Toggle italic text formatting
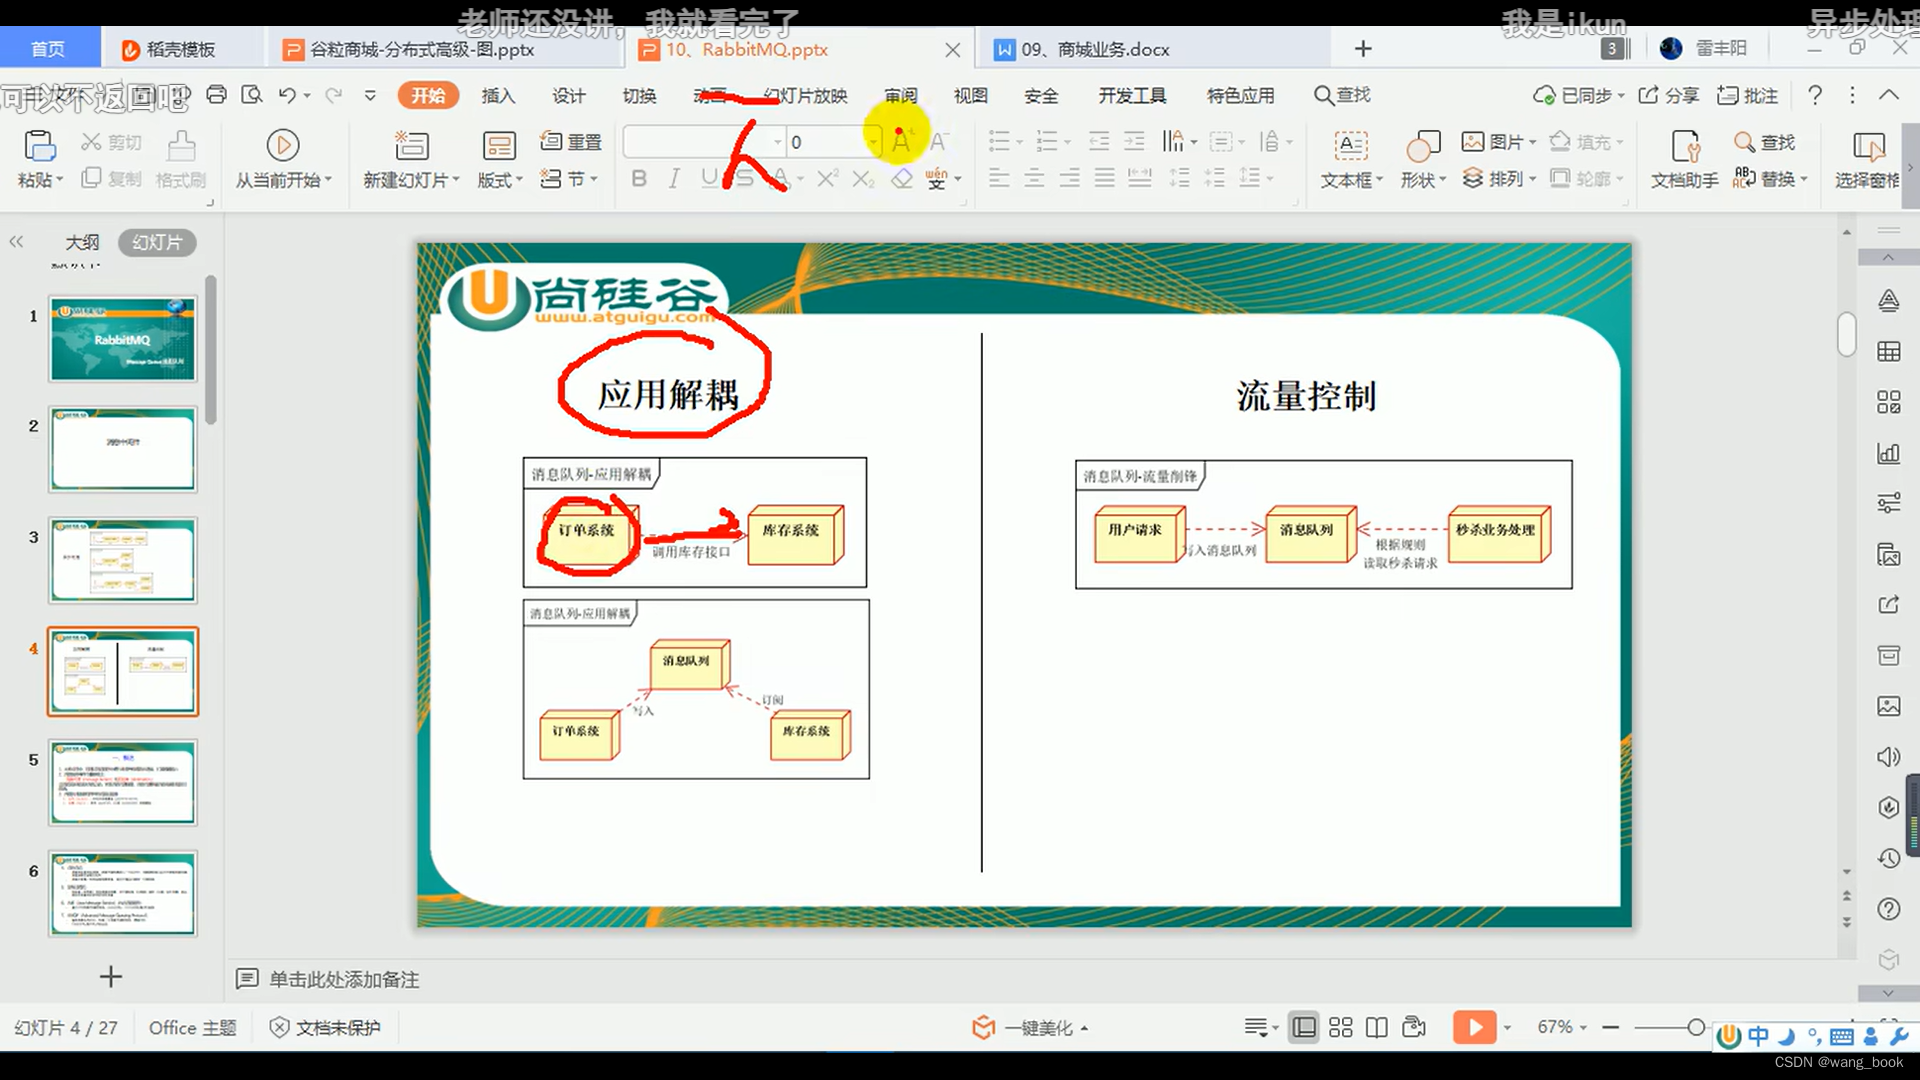 (674, 178)
